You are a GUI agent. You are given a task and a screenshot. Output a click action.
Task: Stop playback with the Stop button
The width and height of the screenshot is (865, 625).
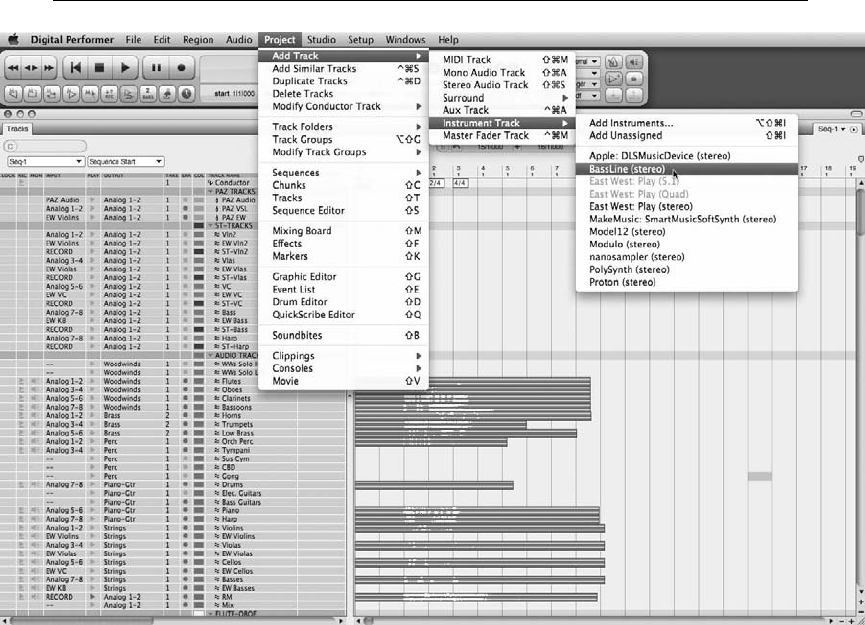99,68
